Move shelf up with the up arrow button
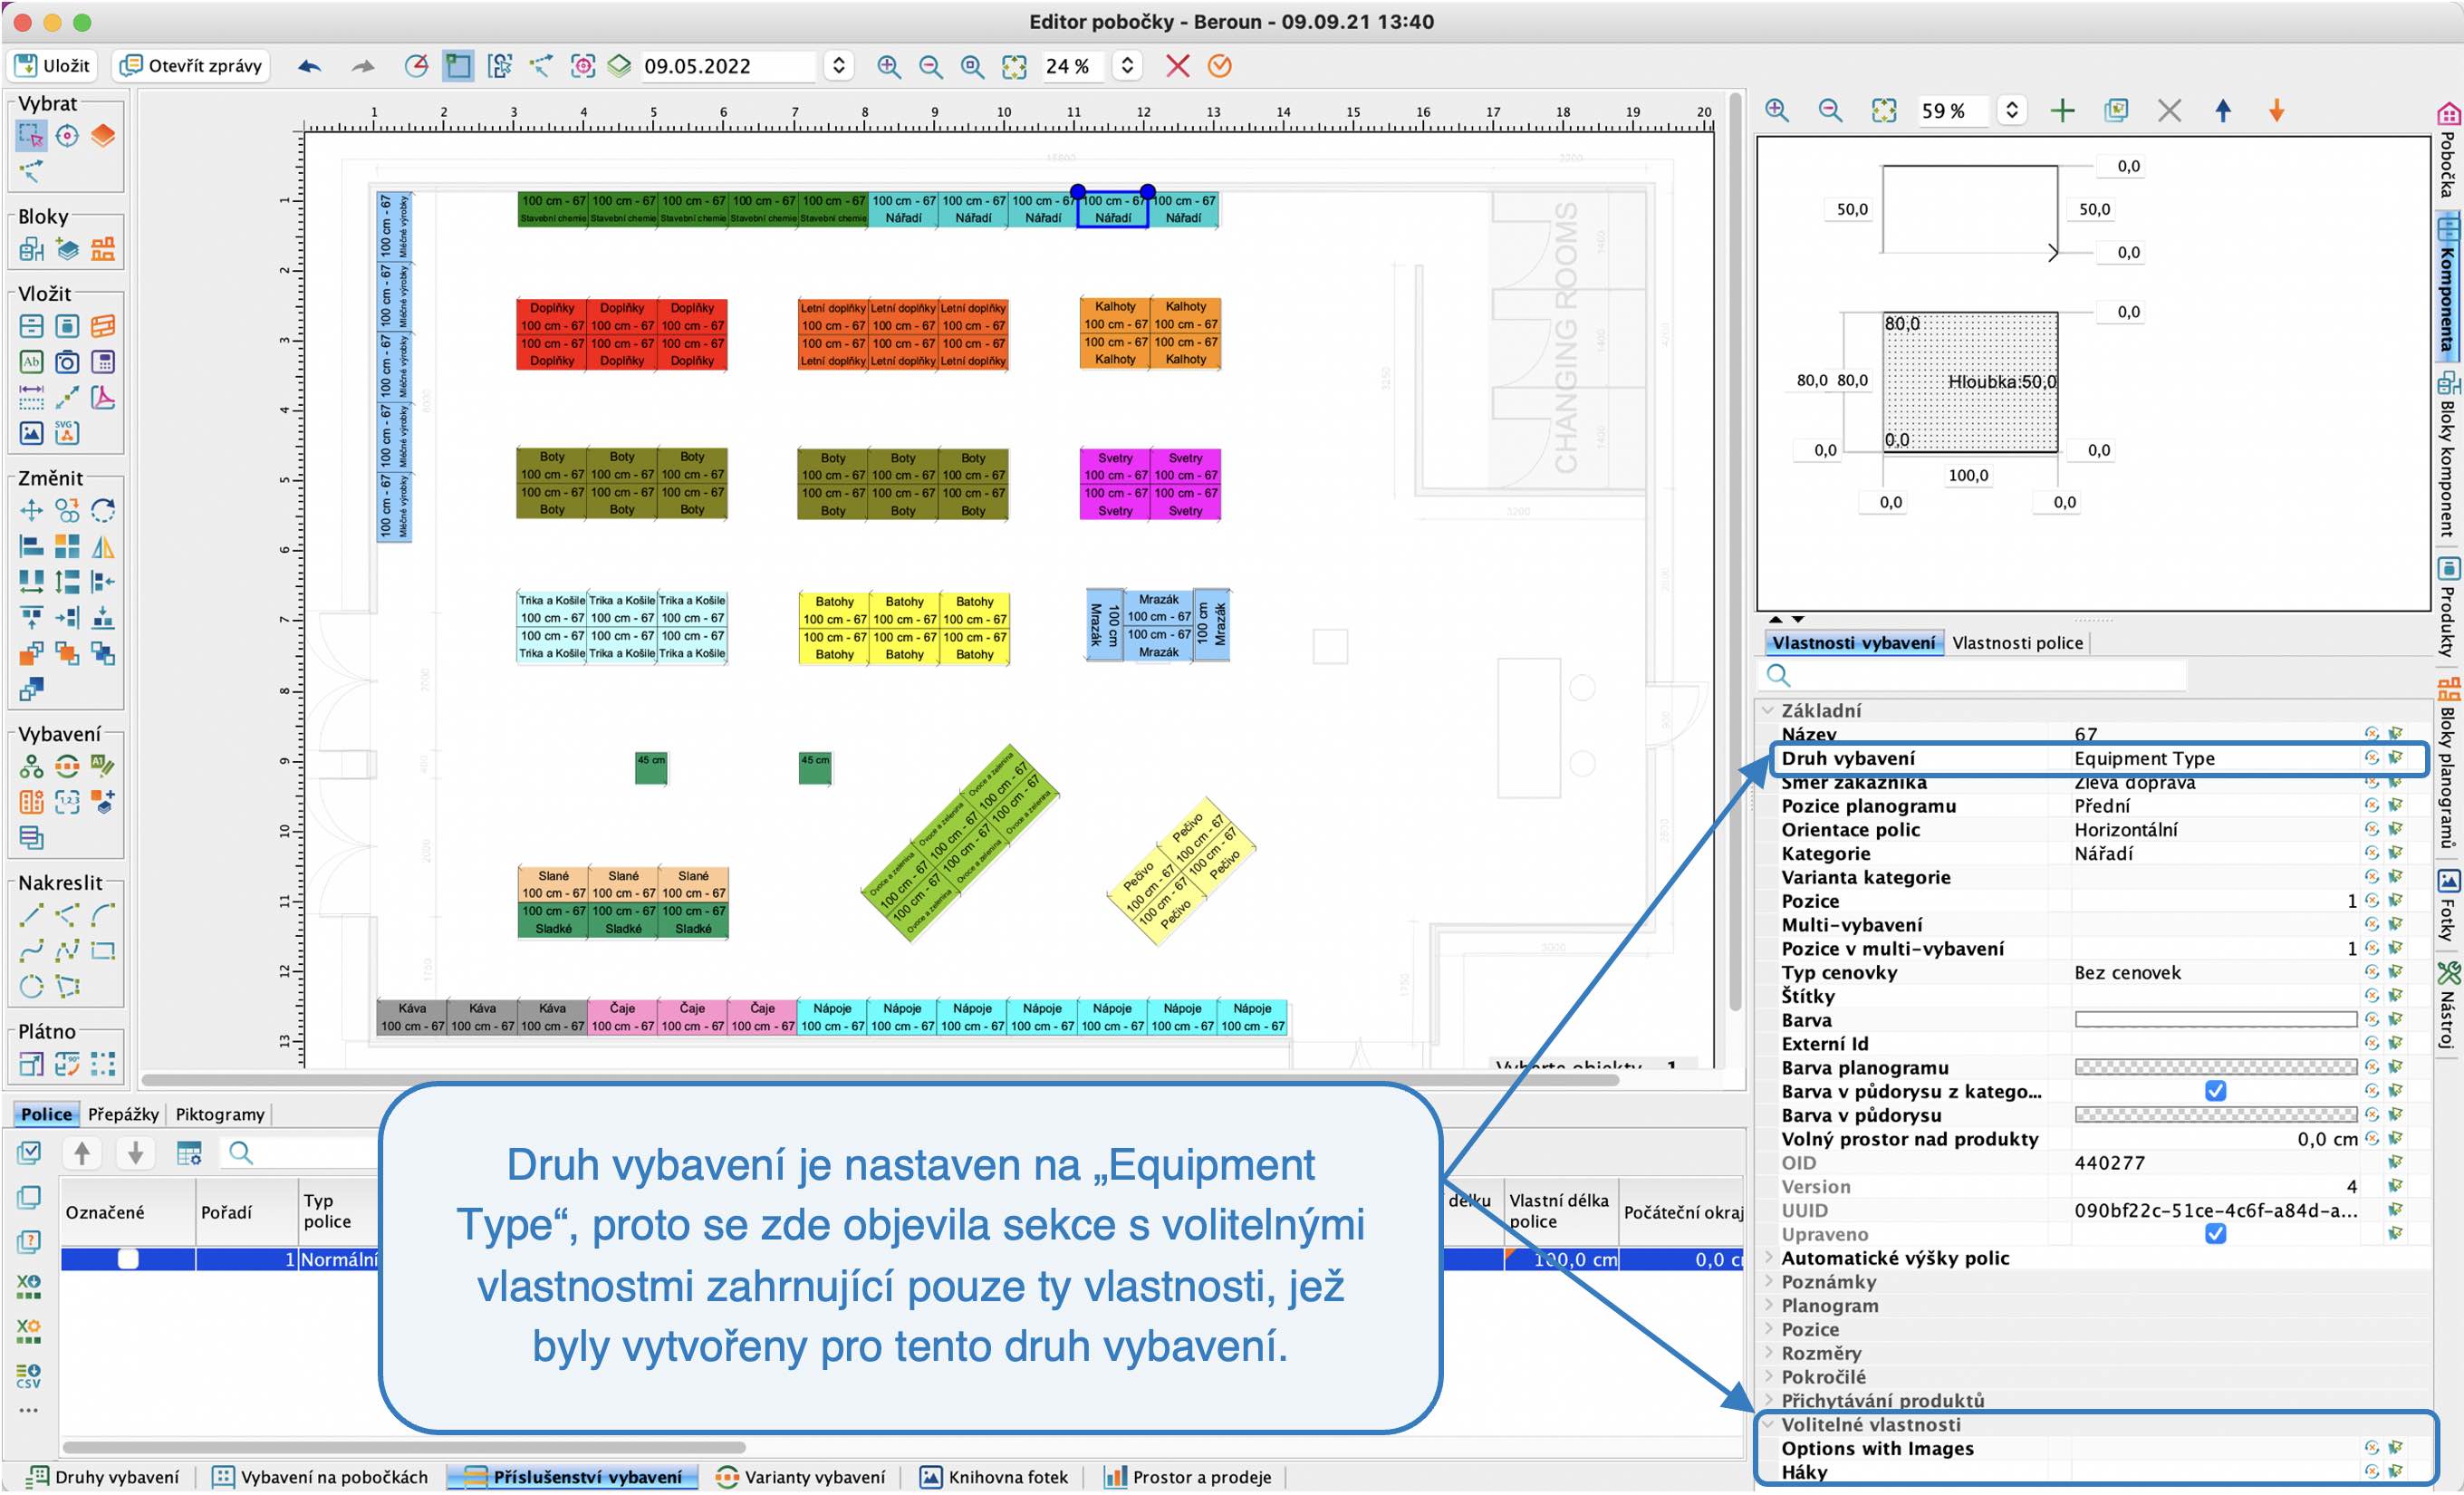 82,1153
